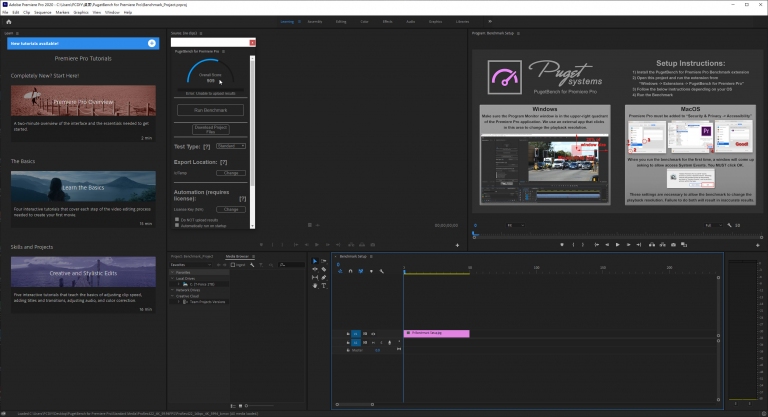Select the Ripple Edit tool
The image size is (768, 417).
tap(315, 269)
